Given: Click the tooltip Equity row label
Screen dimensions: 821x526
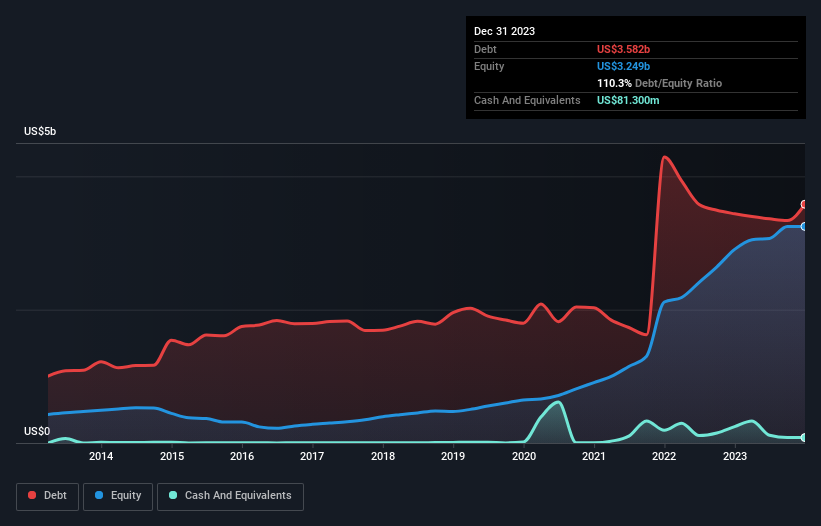Looking at the screenshot, I should click(489, 66).
